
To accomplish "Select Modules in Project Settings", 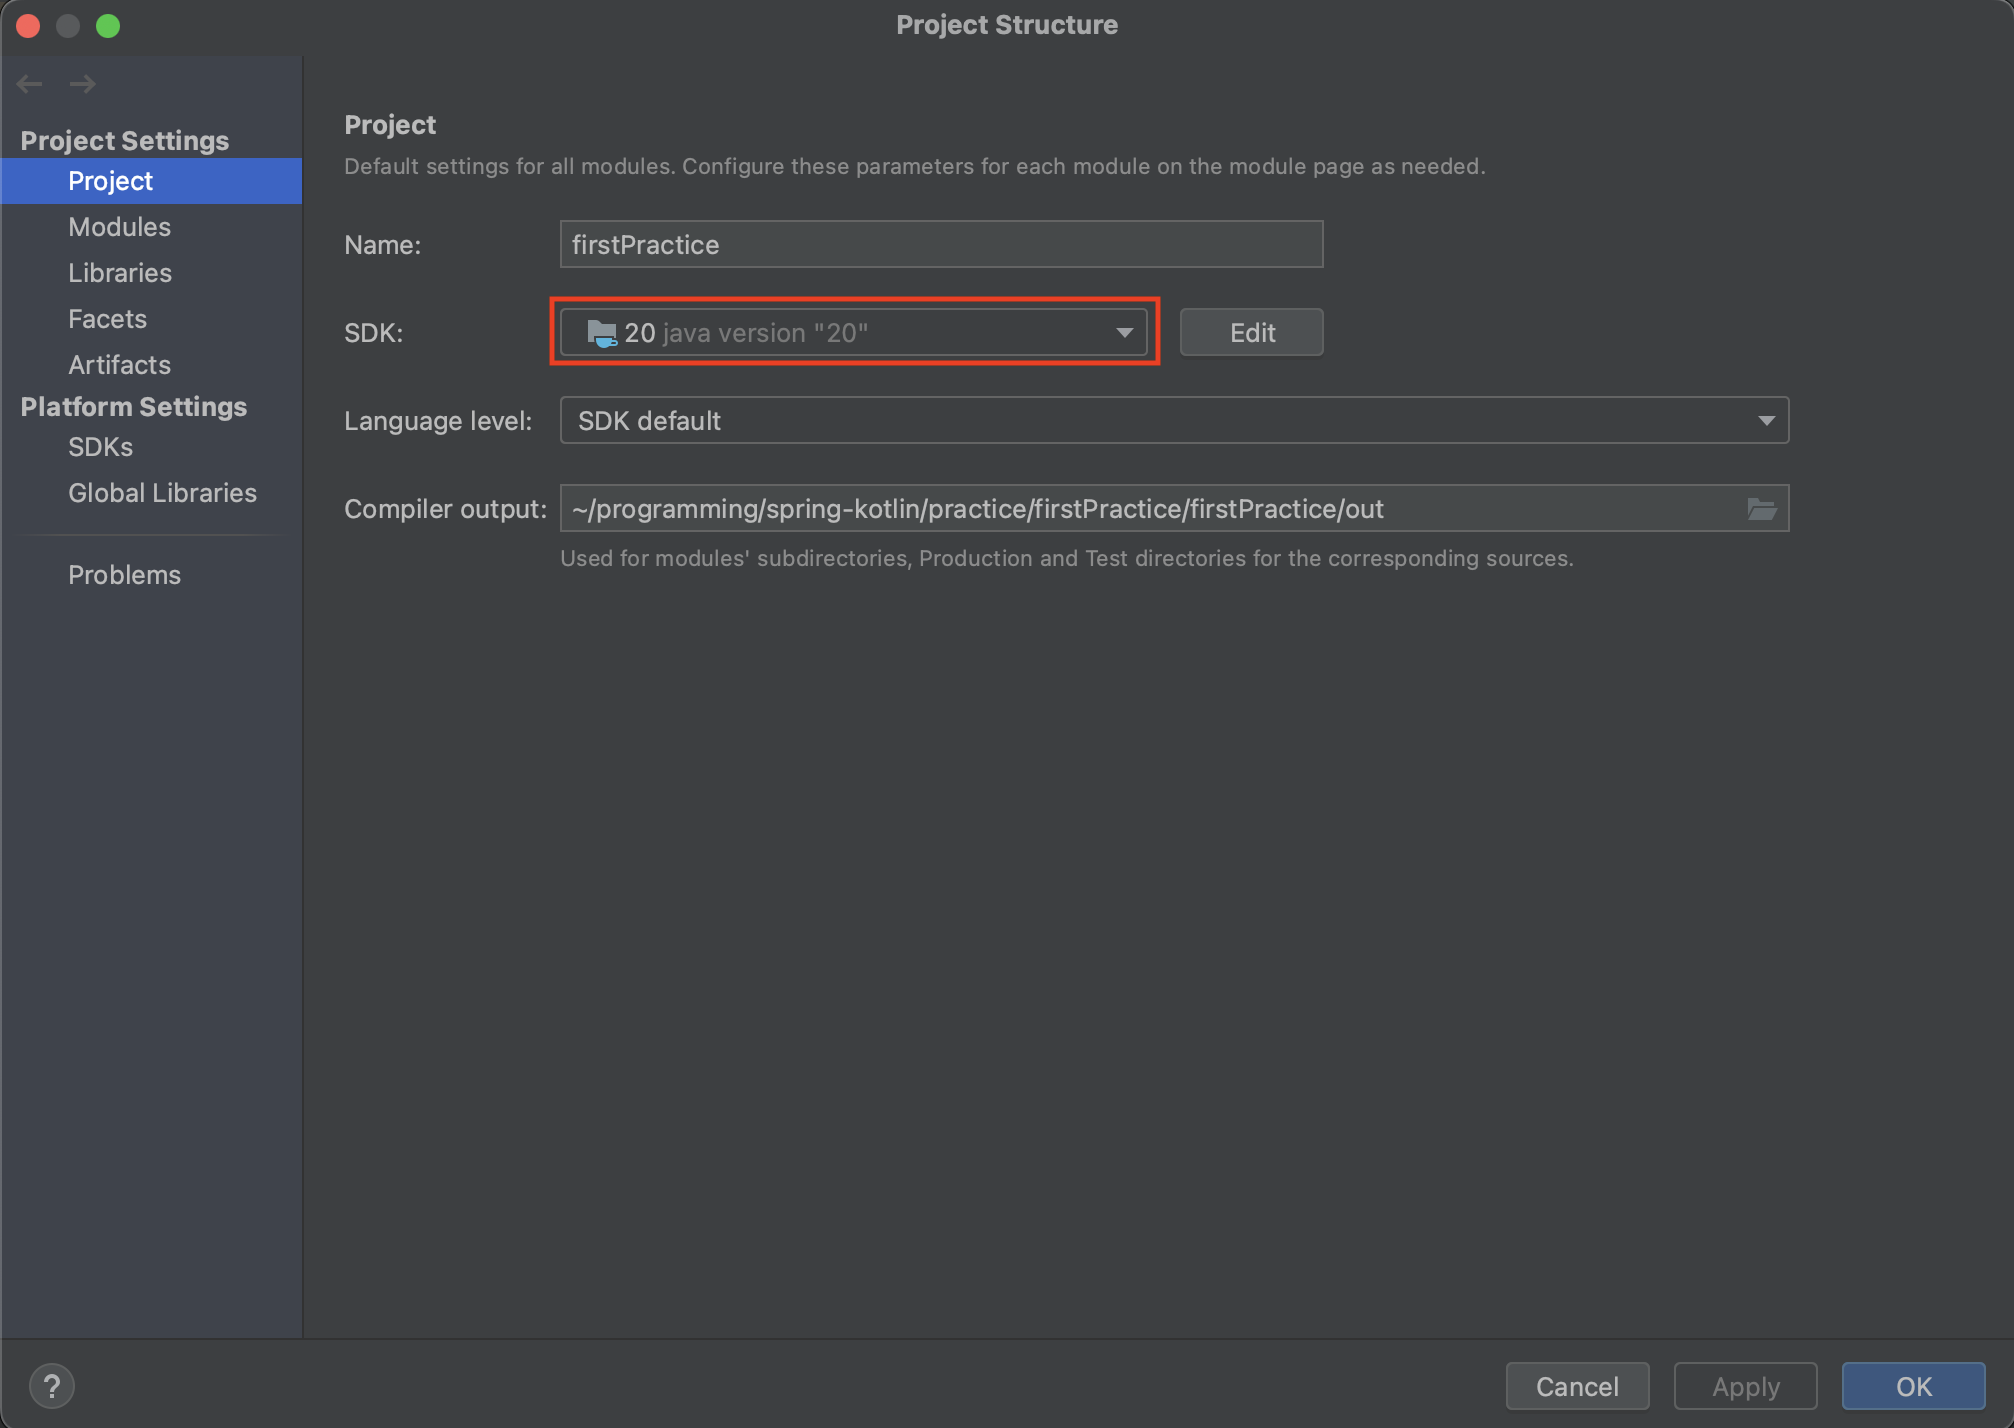I will tap(119, 227).
